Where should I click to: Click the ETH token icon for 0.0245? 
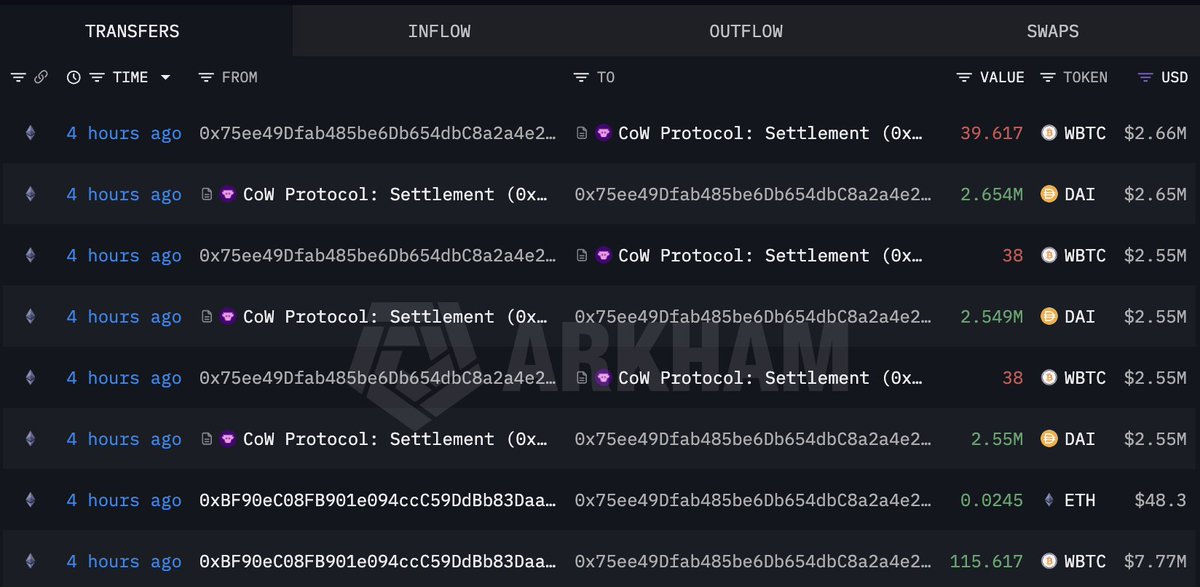[1049, 500]
